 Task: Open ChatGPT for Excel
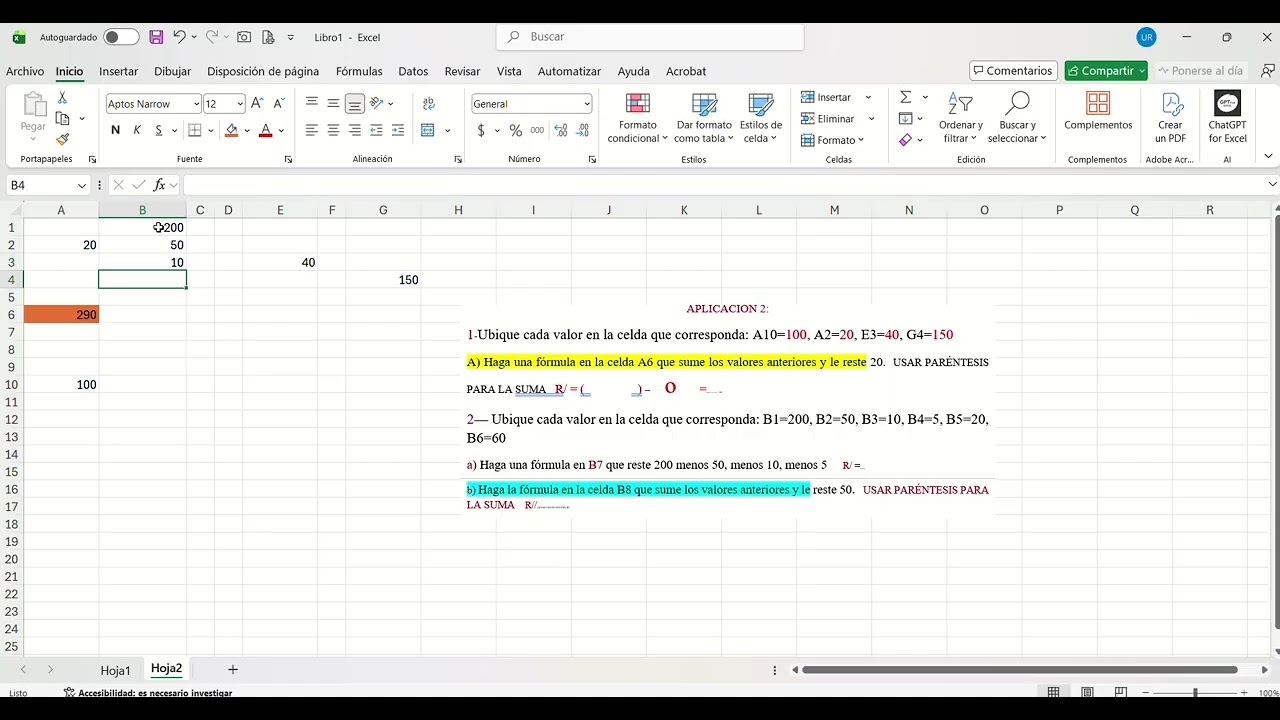click(x=1227, y=118)
